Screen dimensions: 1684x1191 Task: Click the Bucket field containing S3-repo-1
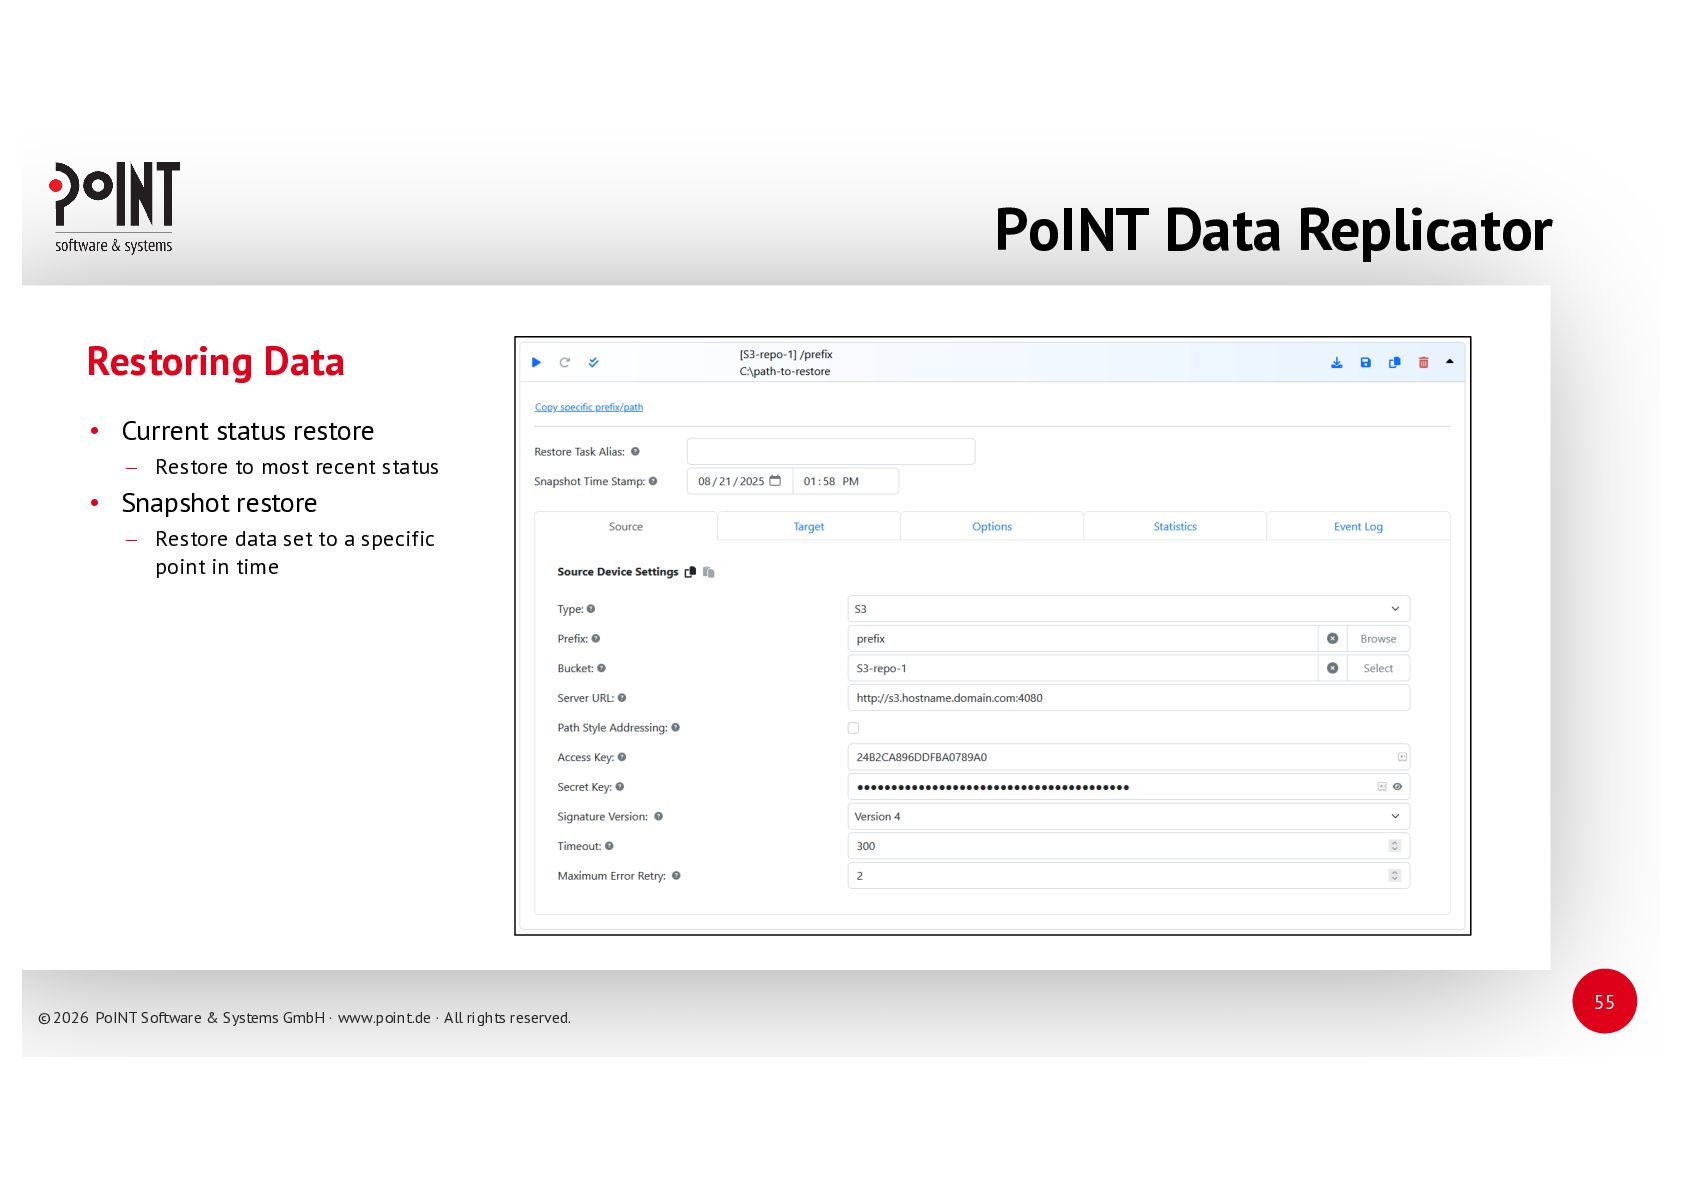(x=1083, y=668)
